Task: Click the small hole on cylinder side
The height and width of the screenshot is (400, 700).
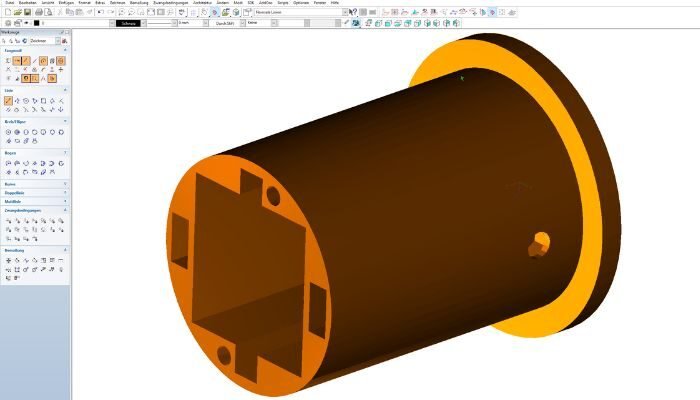Action: click(x=538, y=241)
